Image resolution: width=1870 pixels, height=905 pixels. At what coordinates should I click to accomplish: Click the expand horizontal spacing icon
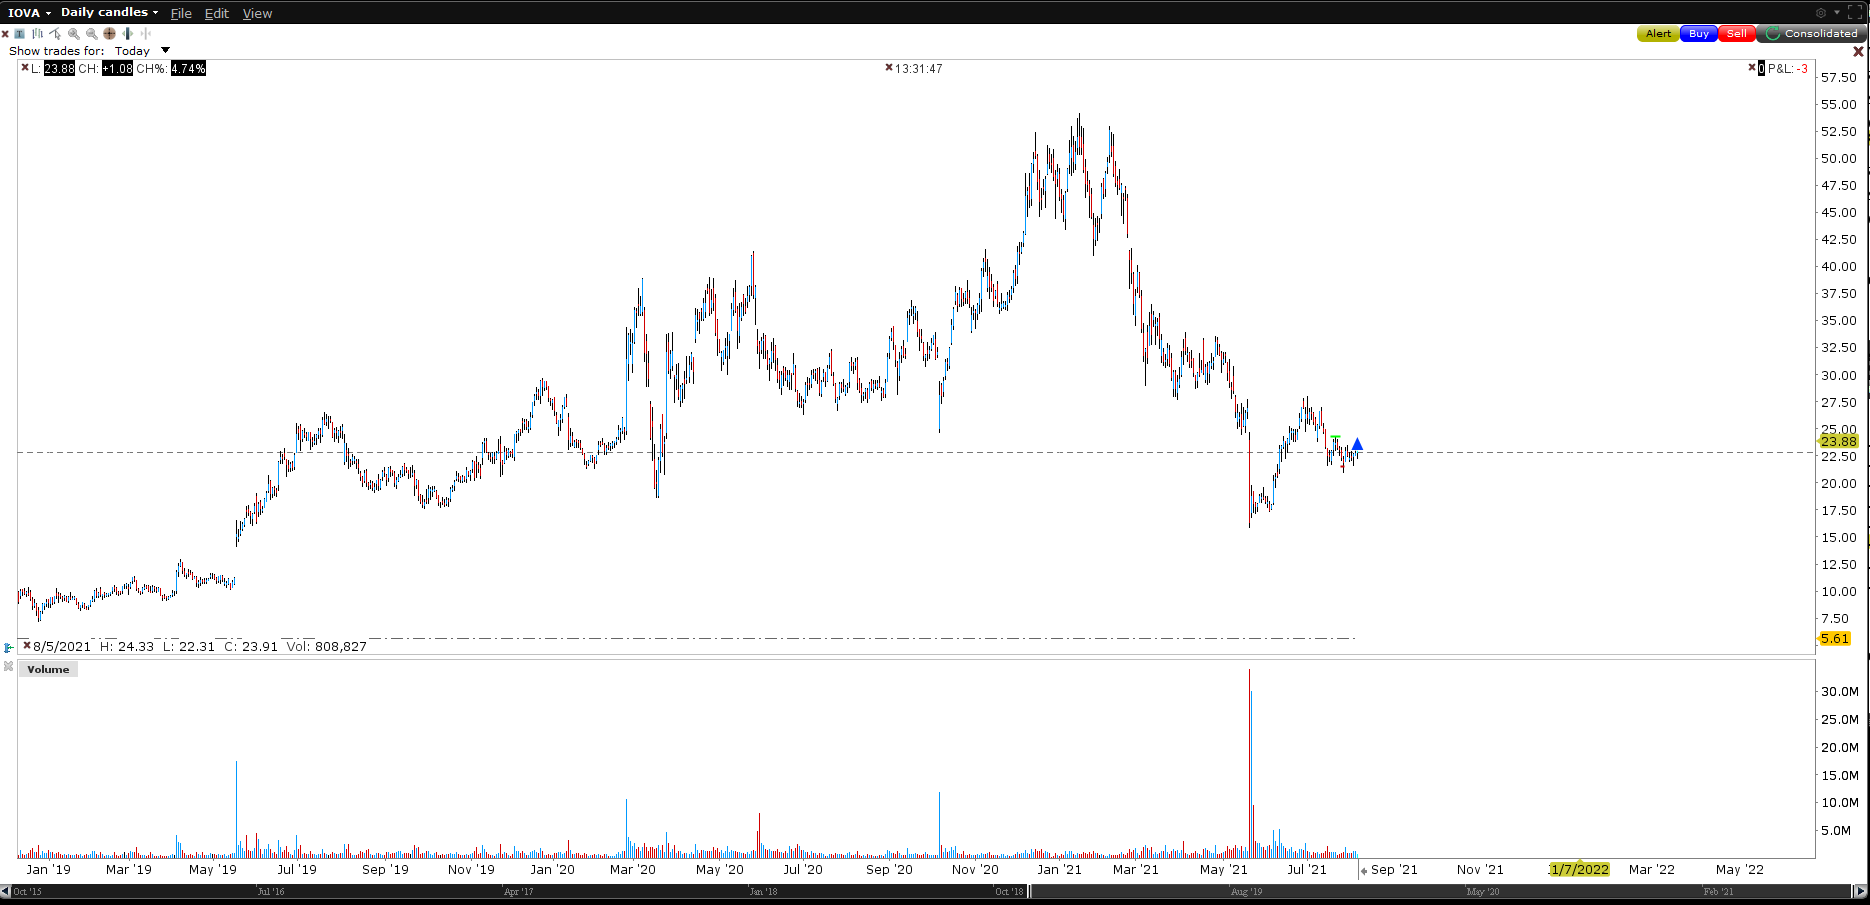127,33
